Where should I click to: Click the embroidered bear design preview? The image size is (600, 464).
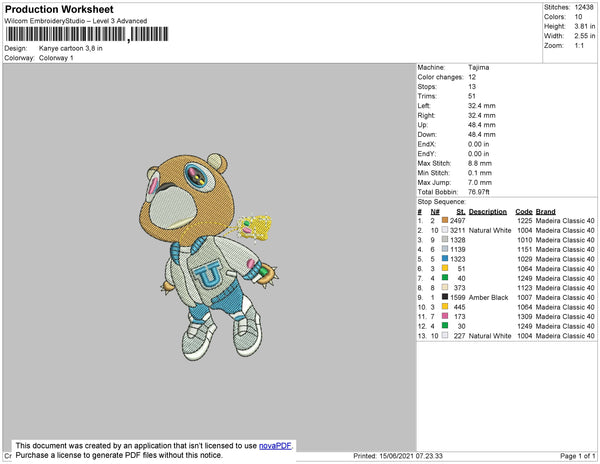pyautogui.click(x=209, y=257)
